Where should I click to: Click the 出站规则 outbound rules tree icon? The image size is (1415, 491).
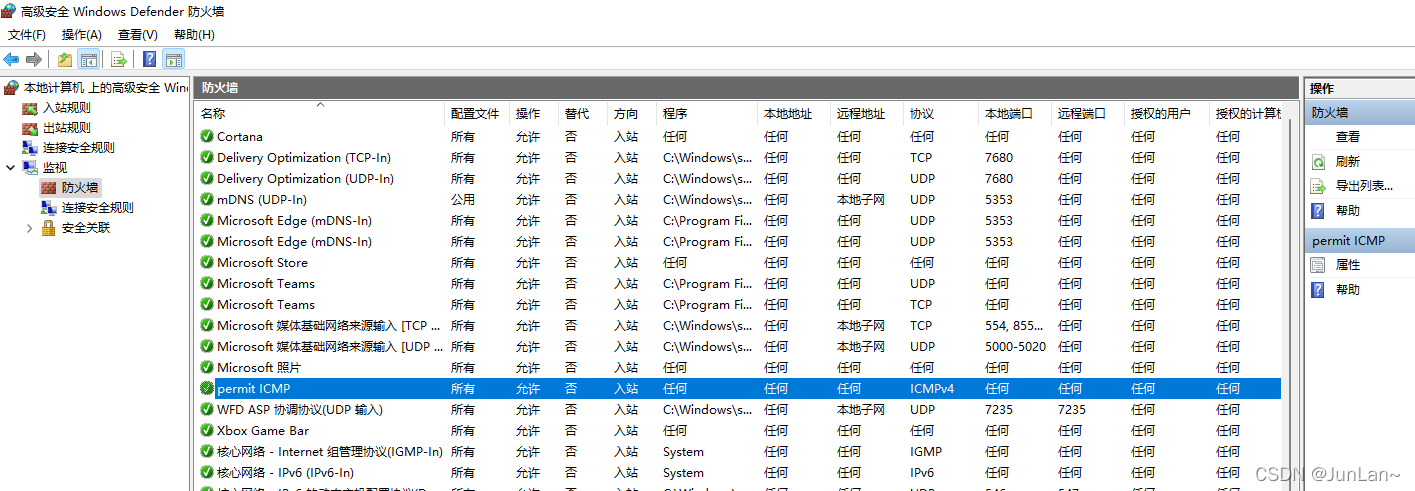tap(30, 127)
